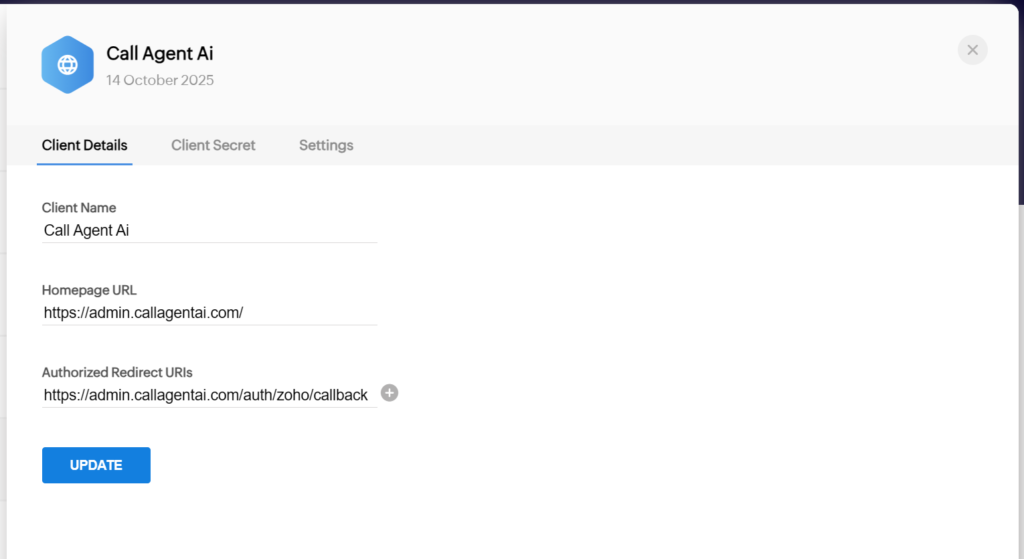The width and height of the screenshot is (1024, 559).
Task: Click the Homepage URL label
Action: point(89,290)
